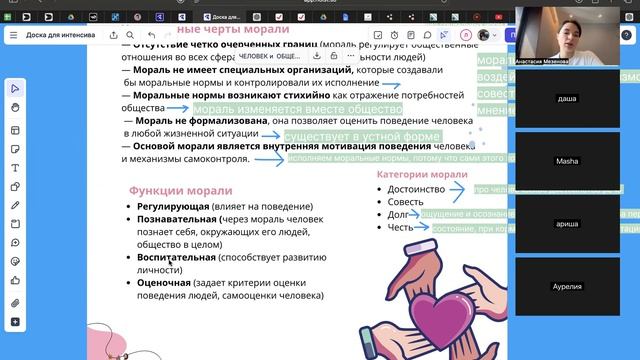This screenshot has width=640, height=360.
Task: Click the pink 'Л' participant avatar
Action: pos(466,35)
